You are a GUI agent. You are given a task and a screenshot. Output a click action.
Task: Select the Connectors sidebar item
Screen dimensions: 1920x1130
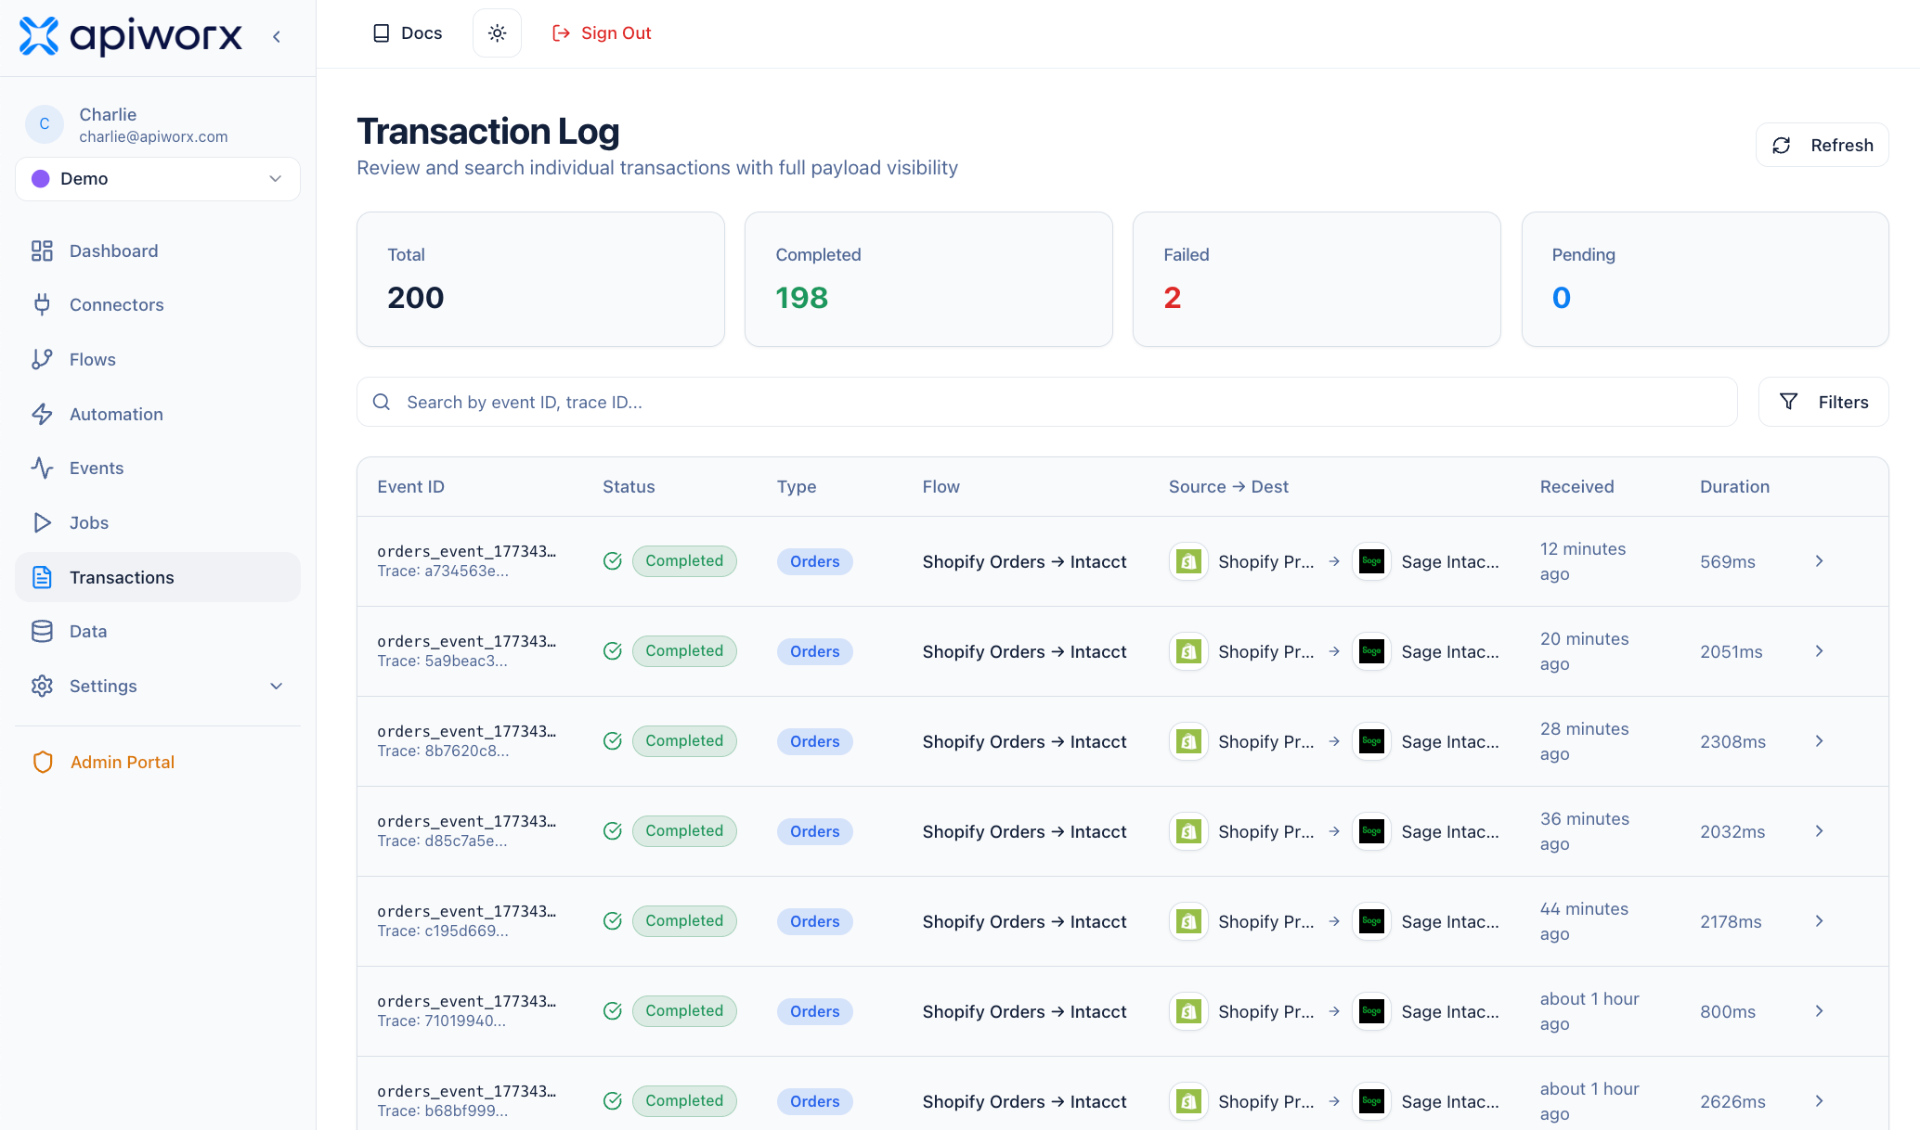(x=117, y=304)
